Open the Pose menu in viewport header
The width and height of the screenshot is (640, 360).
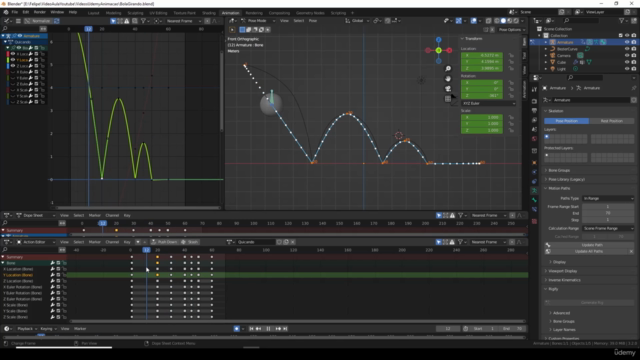coord(313,20)
